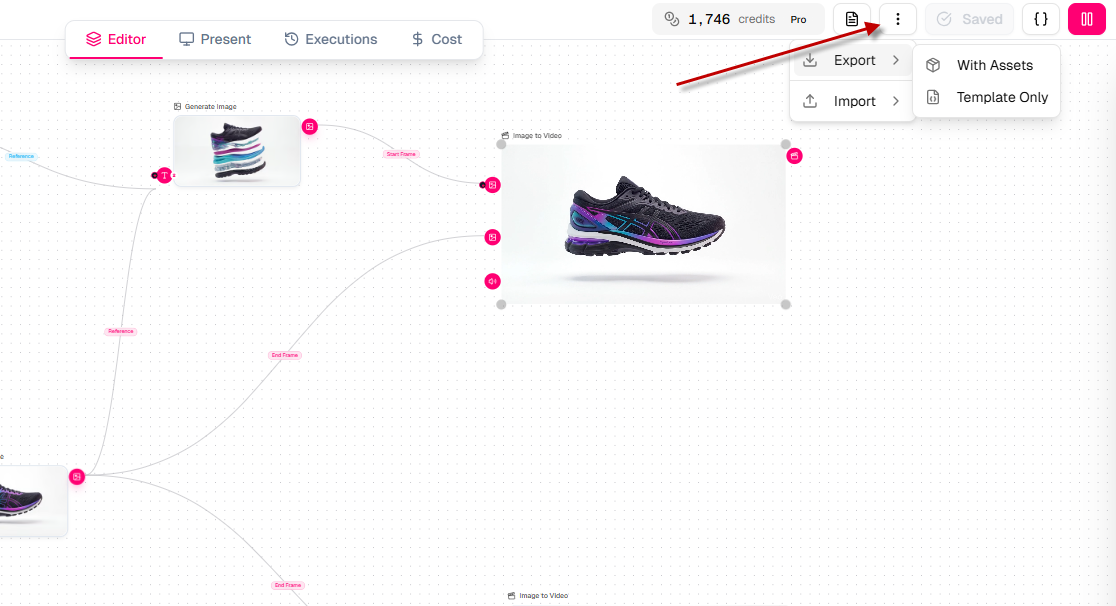Screen dimensions: 1116x606
Task: Choose Template Only export option
Action: pyautogui.click(x=1001, y=97)
